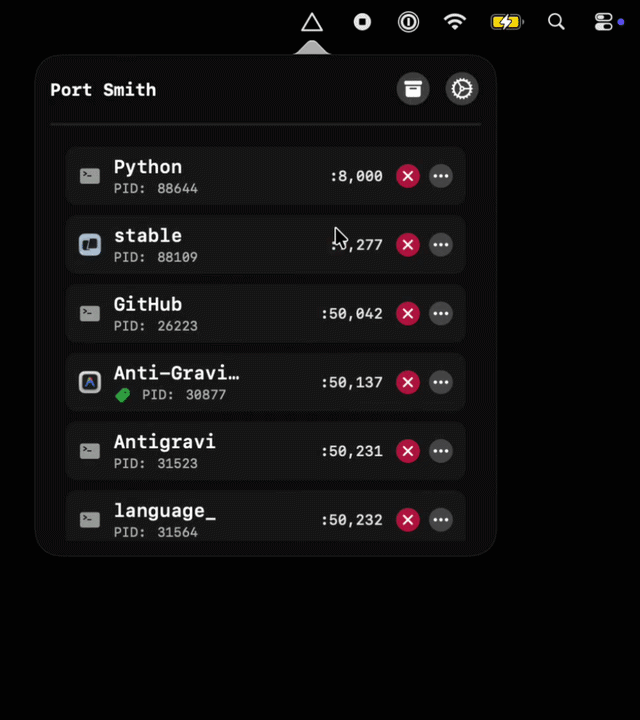The height and width of the screenshot is (720, 640).
Task: Click the Port Smith triangle menu bar icon
Action: coord(312,22)
